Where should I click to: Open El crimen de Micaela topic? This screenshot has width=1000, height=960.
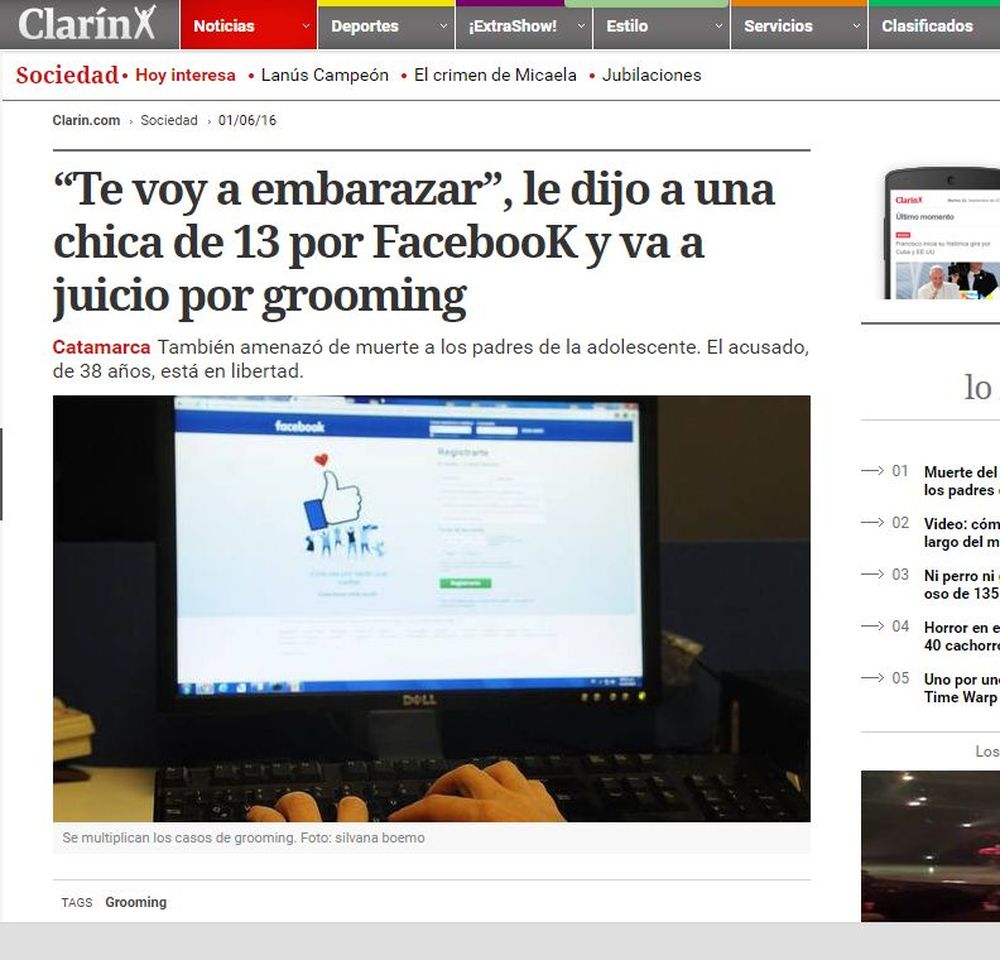[x=495, y=75]
